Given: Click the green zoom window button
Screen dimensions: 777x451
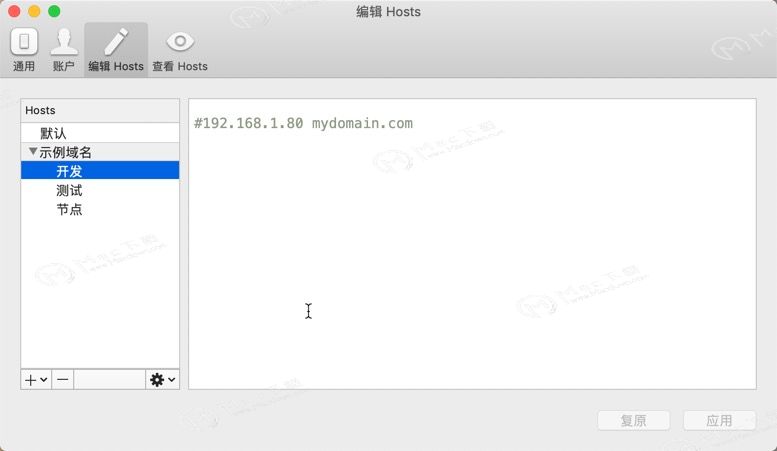Looking at the screenshot, I should (x=54, y=11).
